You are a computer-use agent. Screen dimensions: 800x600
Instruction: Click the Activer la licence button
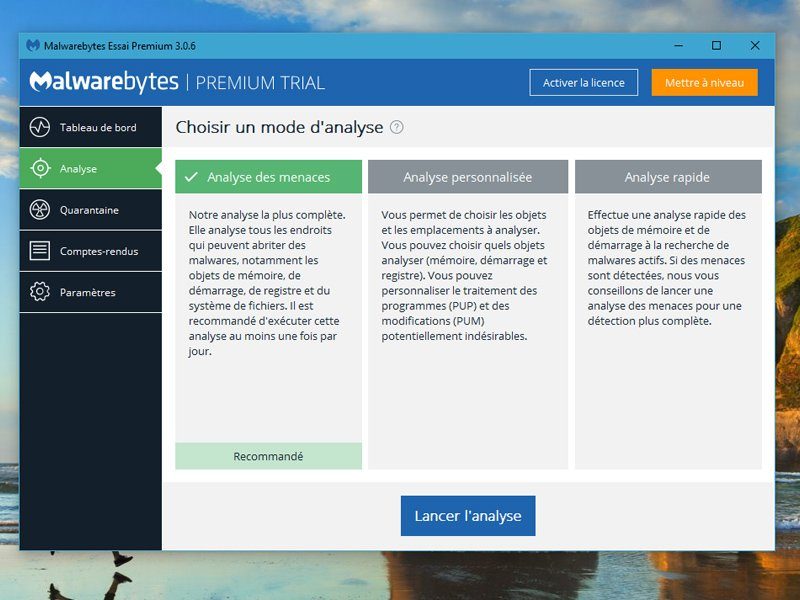pos(584,83)
